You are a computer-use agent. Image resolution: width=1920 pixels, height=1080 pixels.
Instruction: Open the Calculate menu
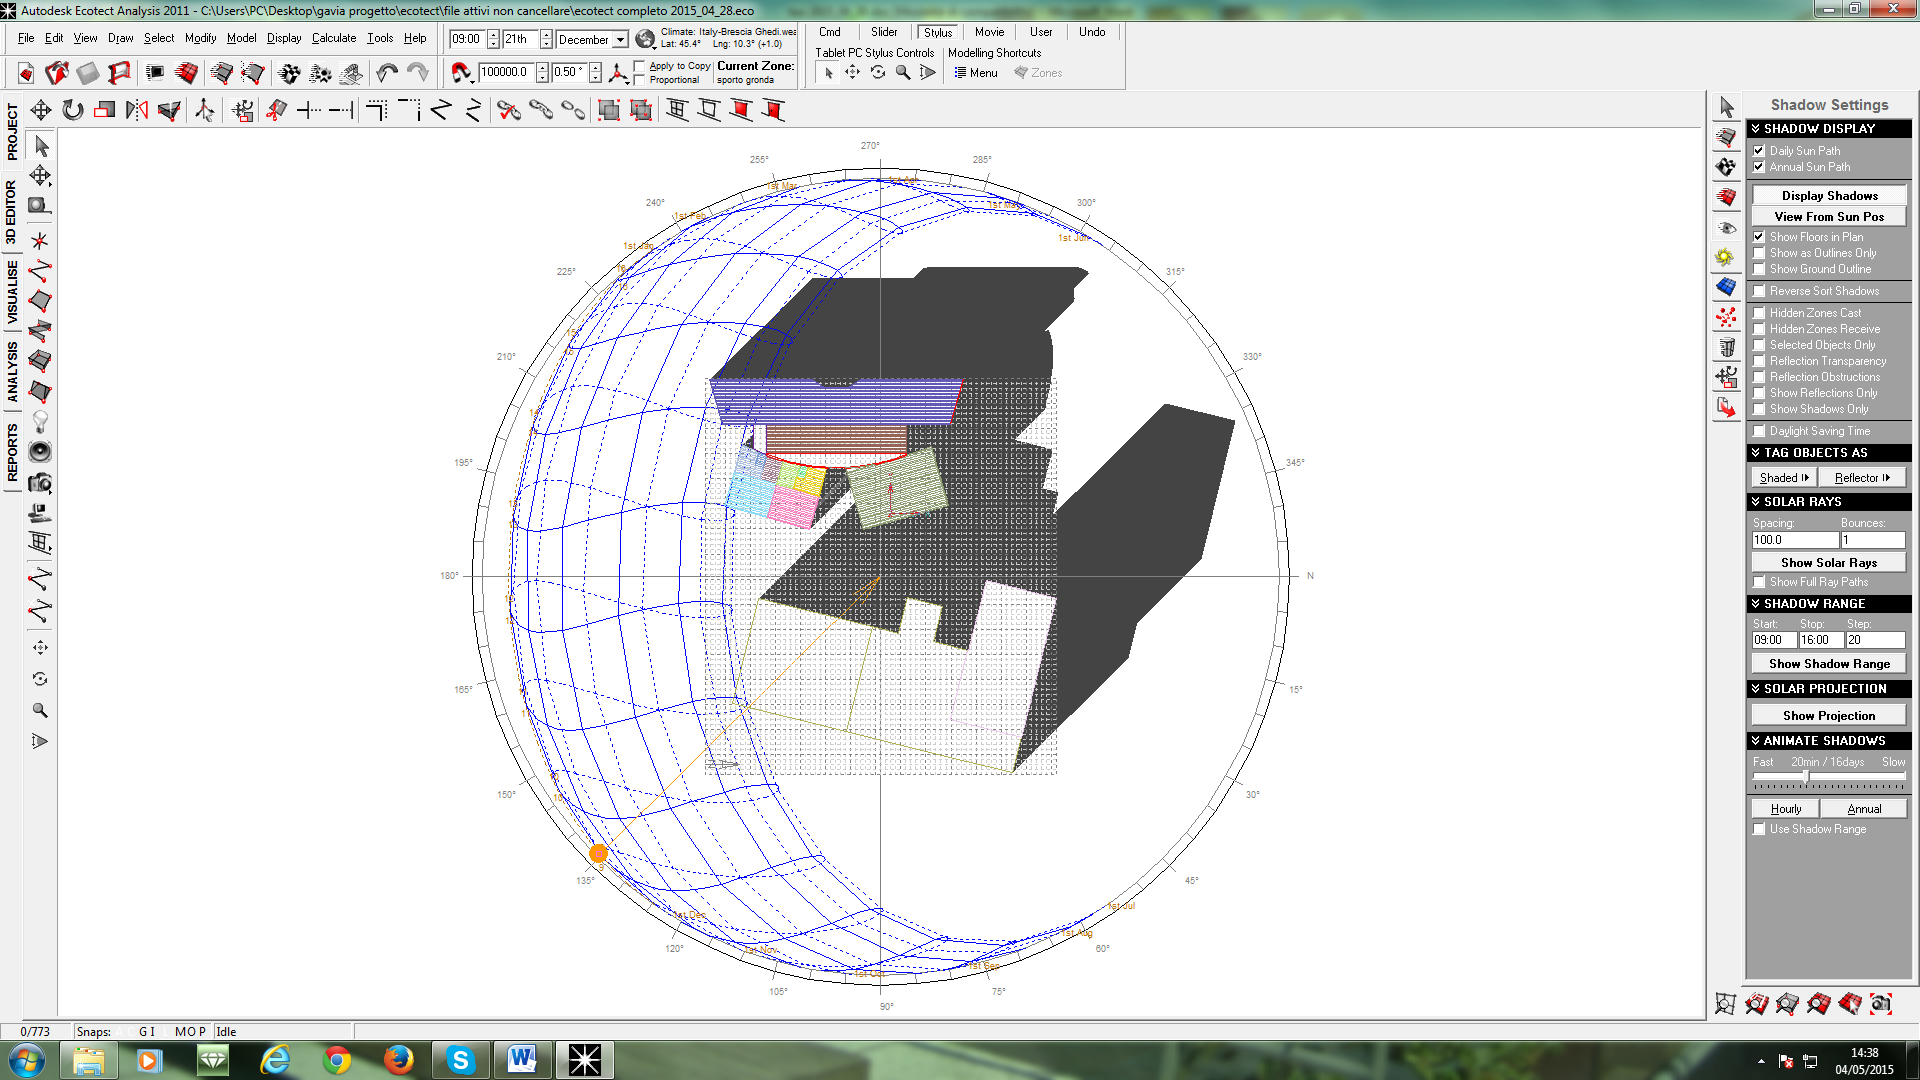[x=333, y=38]
